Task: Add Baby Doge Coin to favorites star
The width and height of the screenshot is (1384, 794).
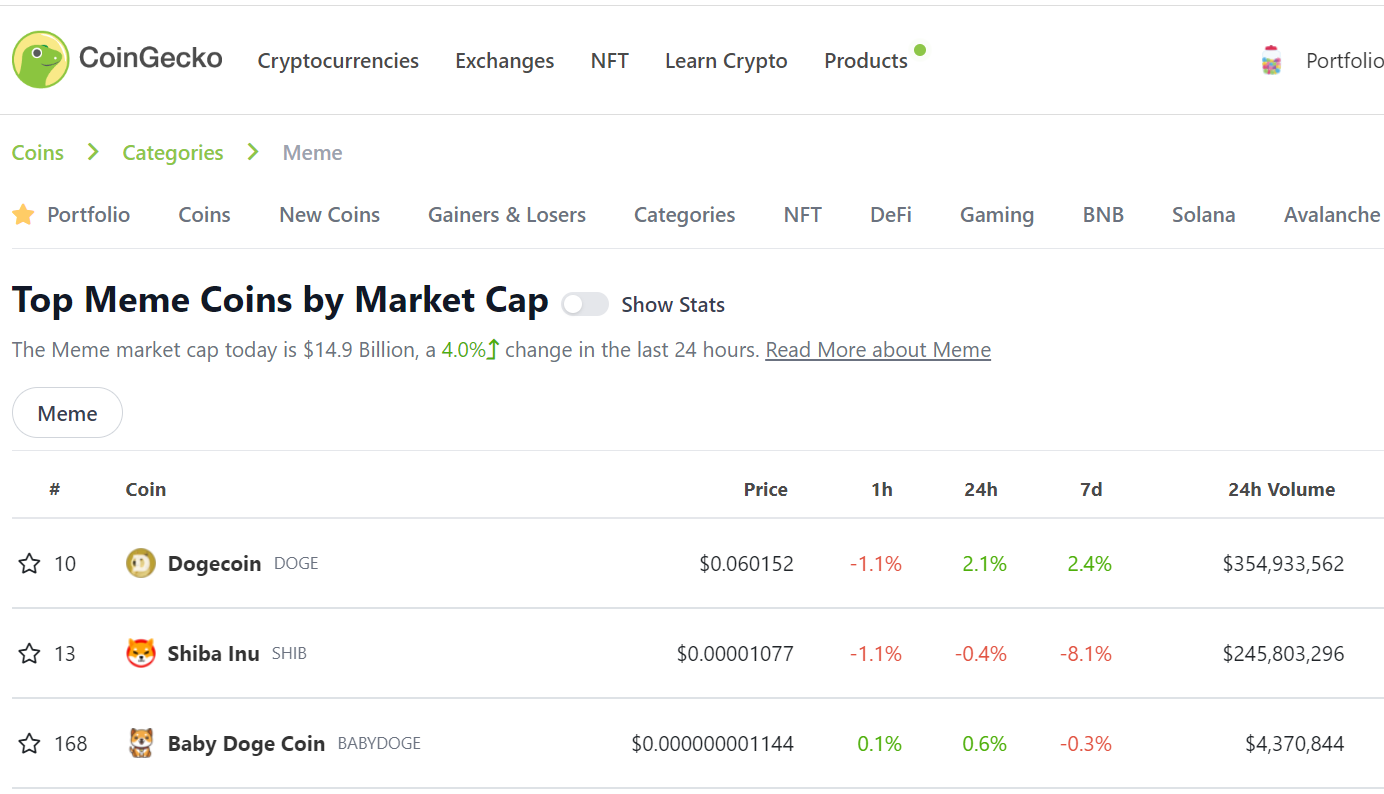Action: pyautogui.click(x=30, y=744)
